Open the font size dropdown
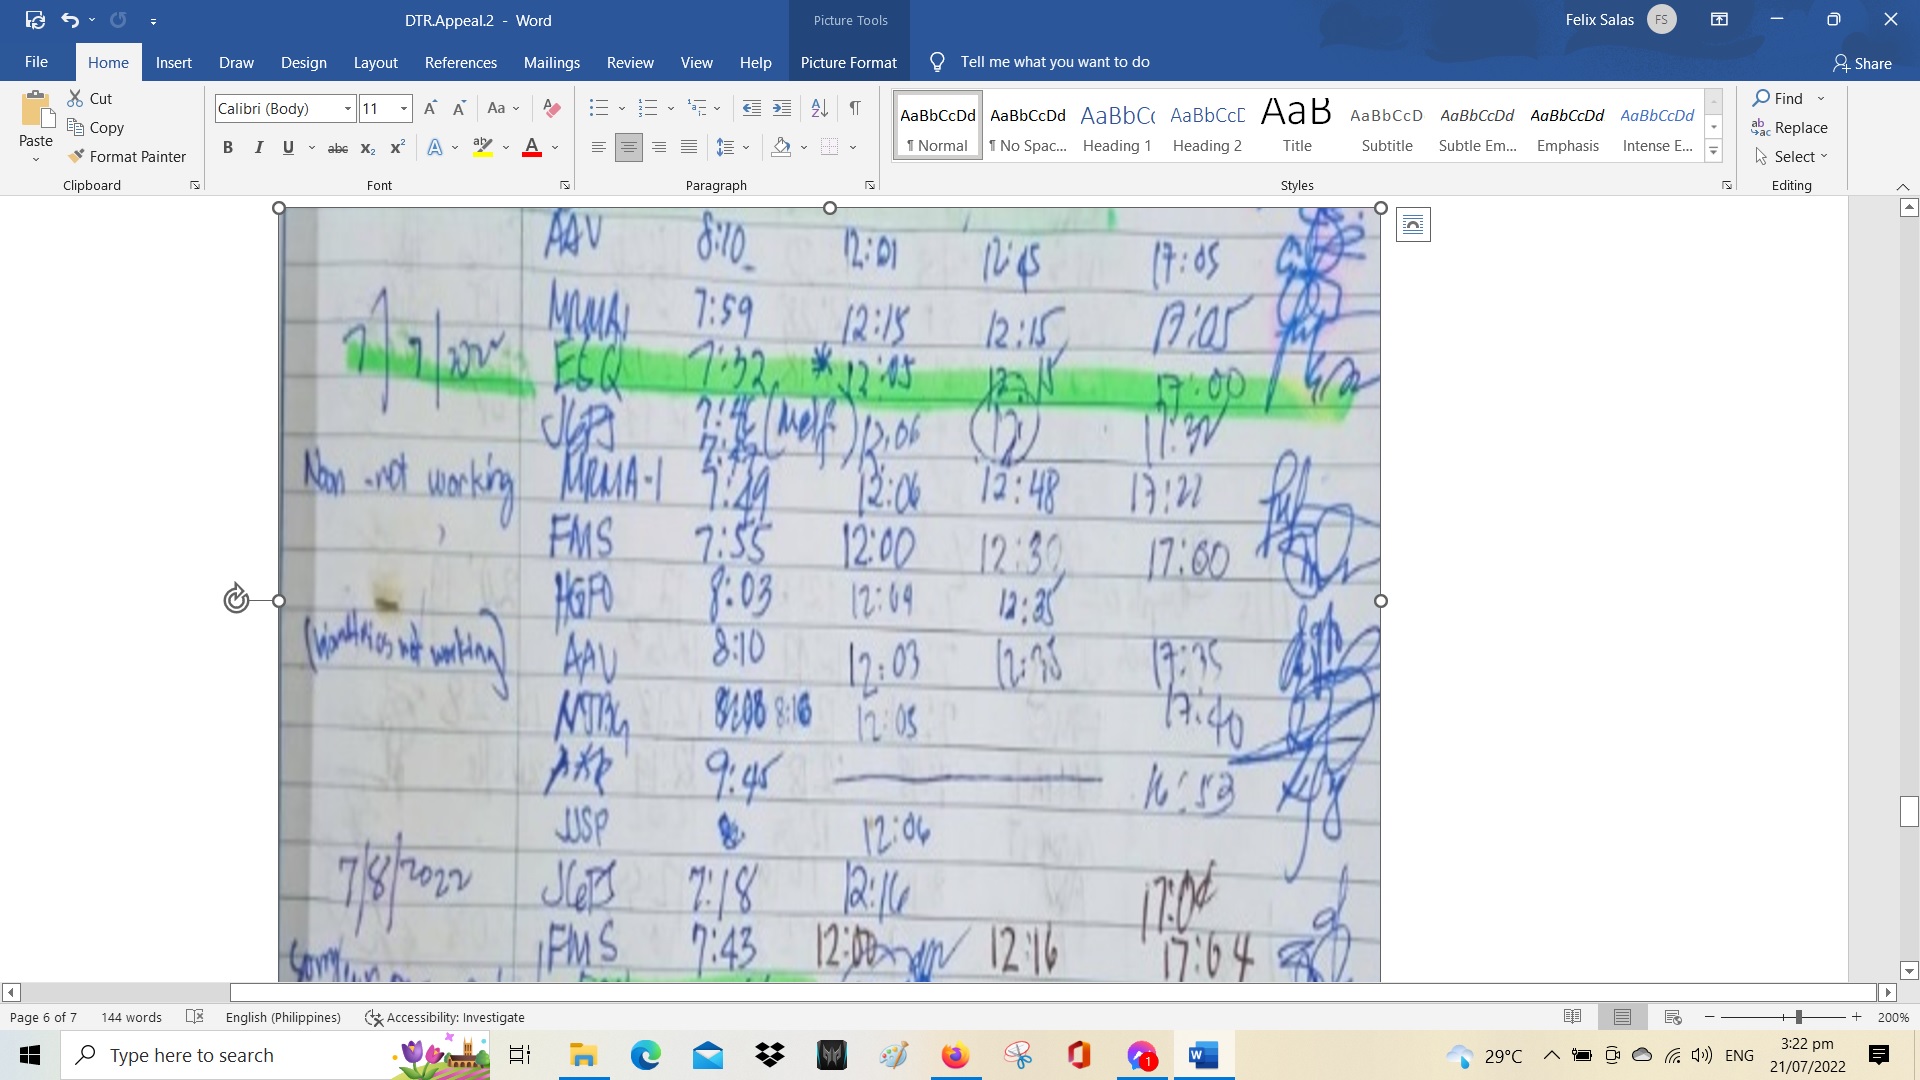This screenshot has width=1920, height=1080. point(403,108)
